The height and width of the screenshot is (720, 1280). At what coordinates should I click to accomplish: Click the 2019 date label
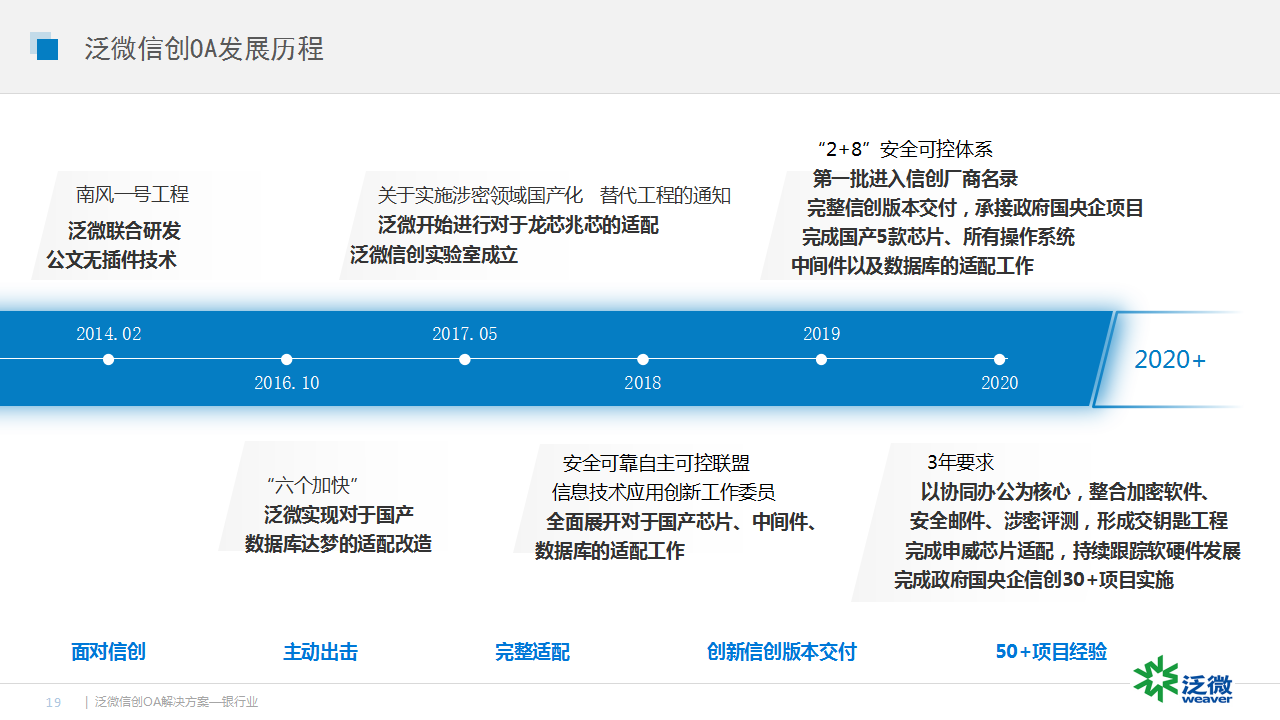pos(822,334)
